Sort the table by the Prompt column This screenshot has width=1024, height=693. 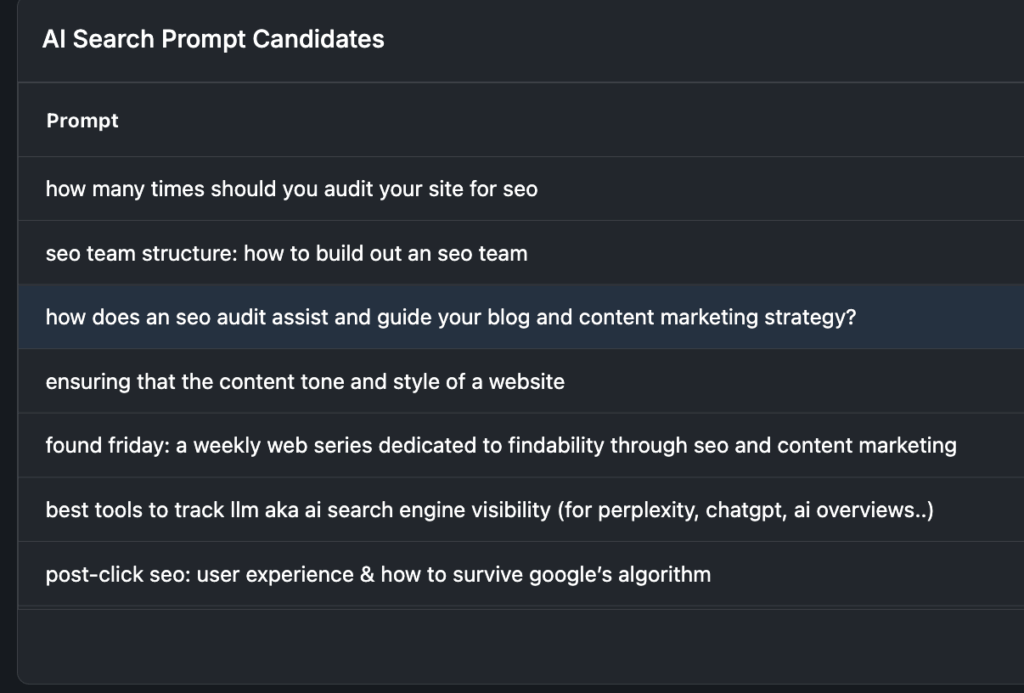(x=82, y=121)
